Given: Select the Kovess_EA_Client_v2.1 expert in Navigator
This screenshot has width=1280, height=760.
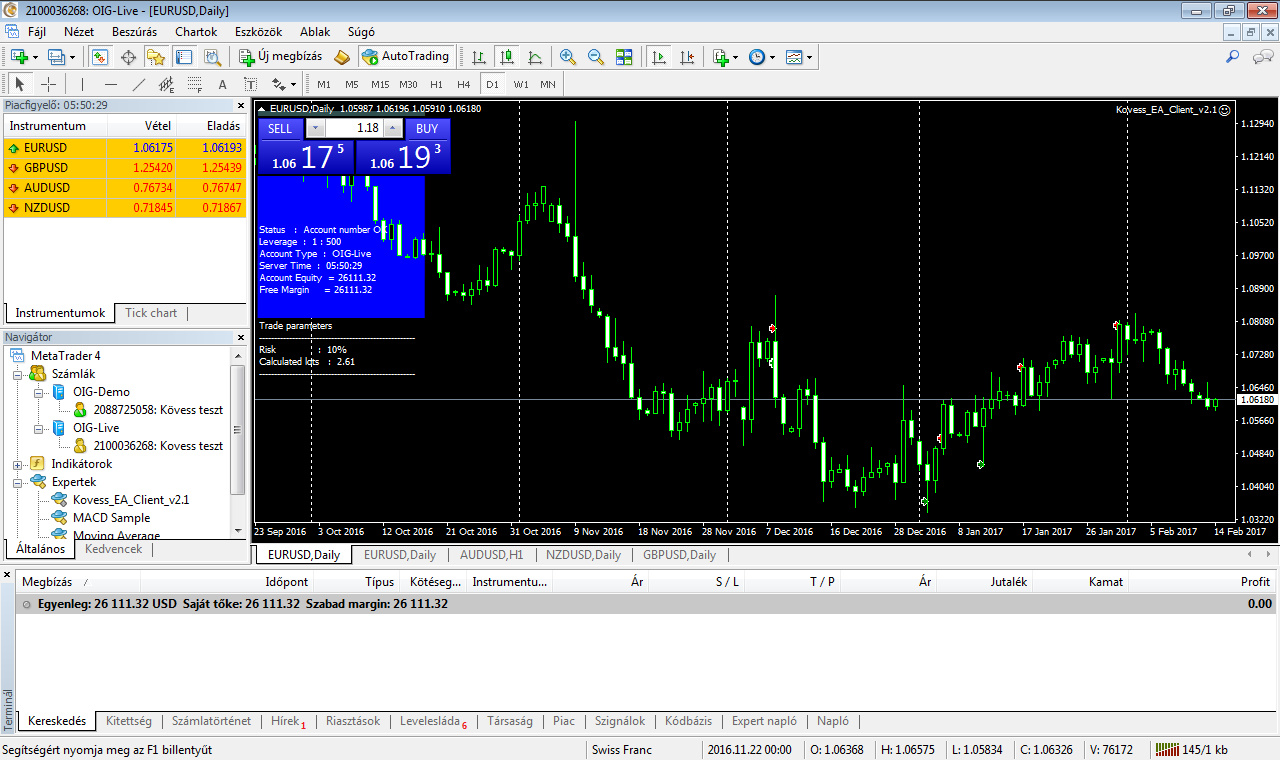Looking at the screenshot, I should (x=130, y=500).
